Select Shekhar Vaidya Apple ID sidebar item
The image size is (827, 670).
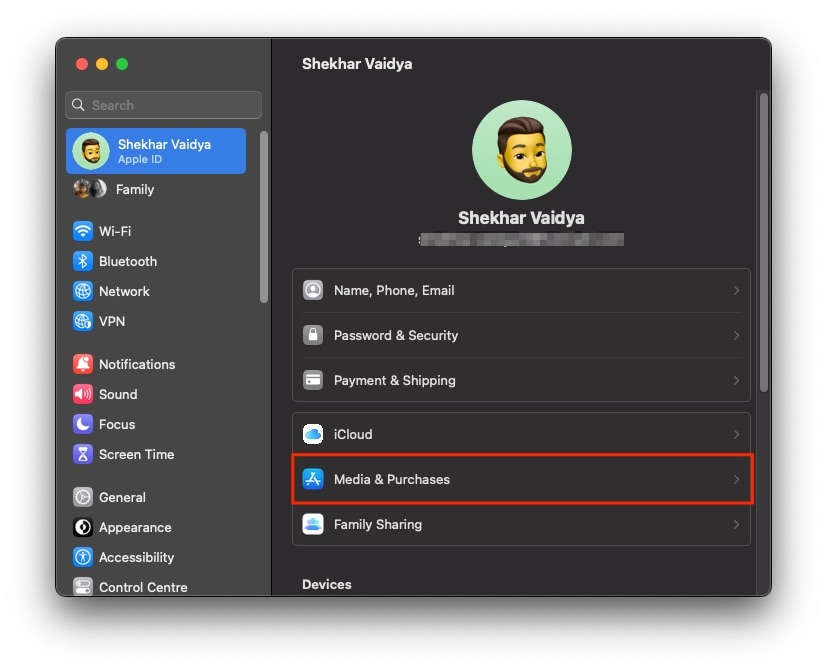point(156,151)
